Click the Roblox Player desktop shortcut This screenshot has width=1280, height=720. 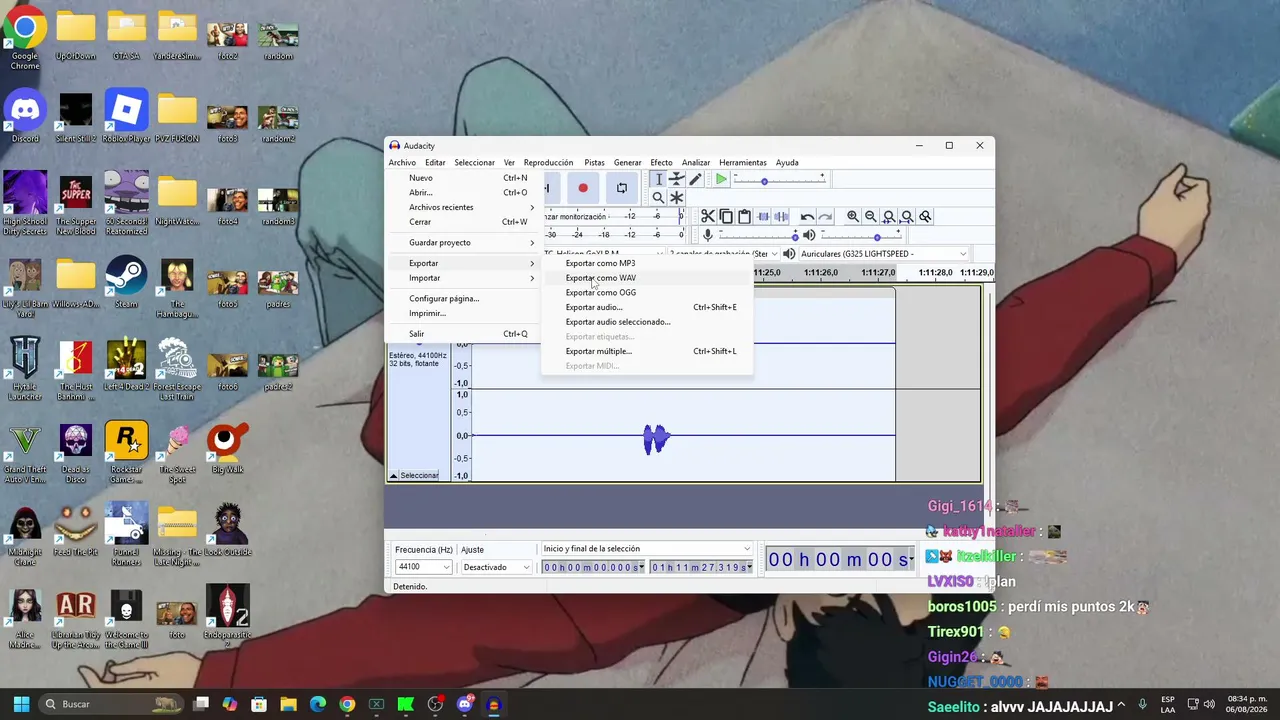pyautogui.click(x=126, y=116)
